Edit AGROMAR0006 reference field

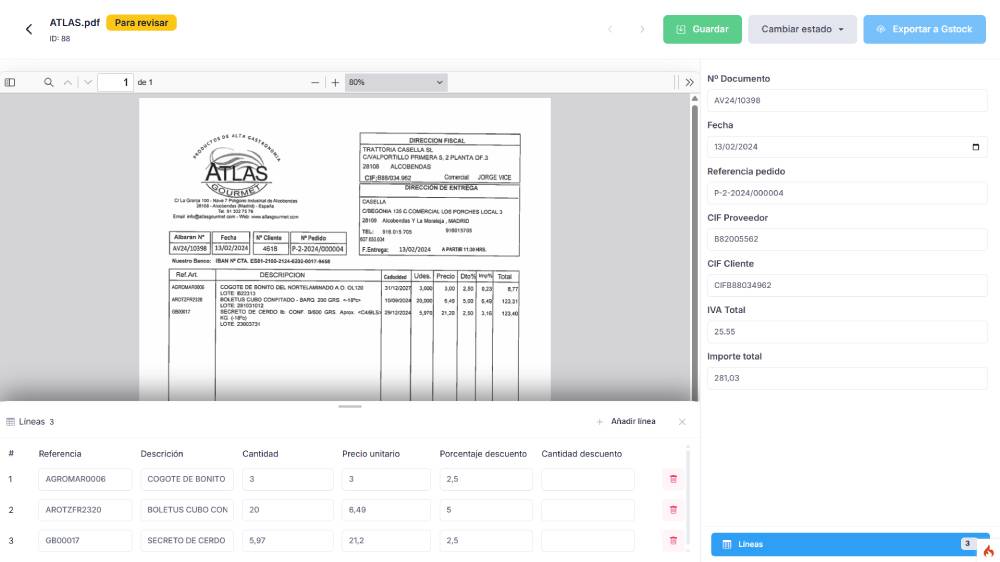click(x=85, y=479)
